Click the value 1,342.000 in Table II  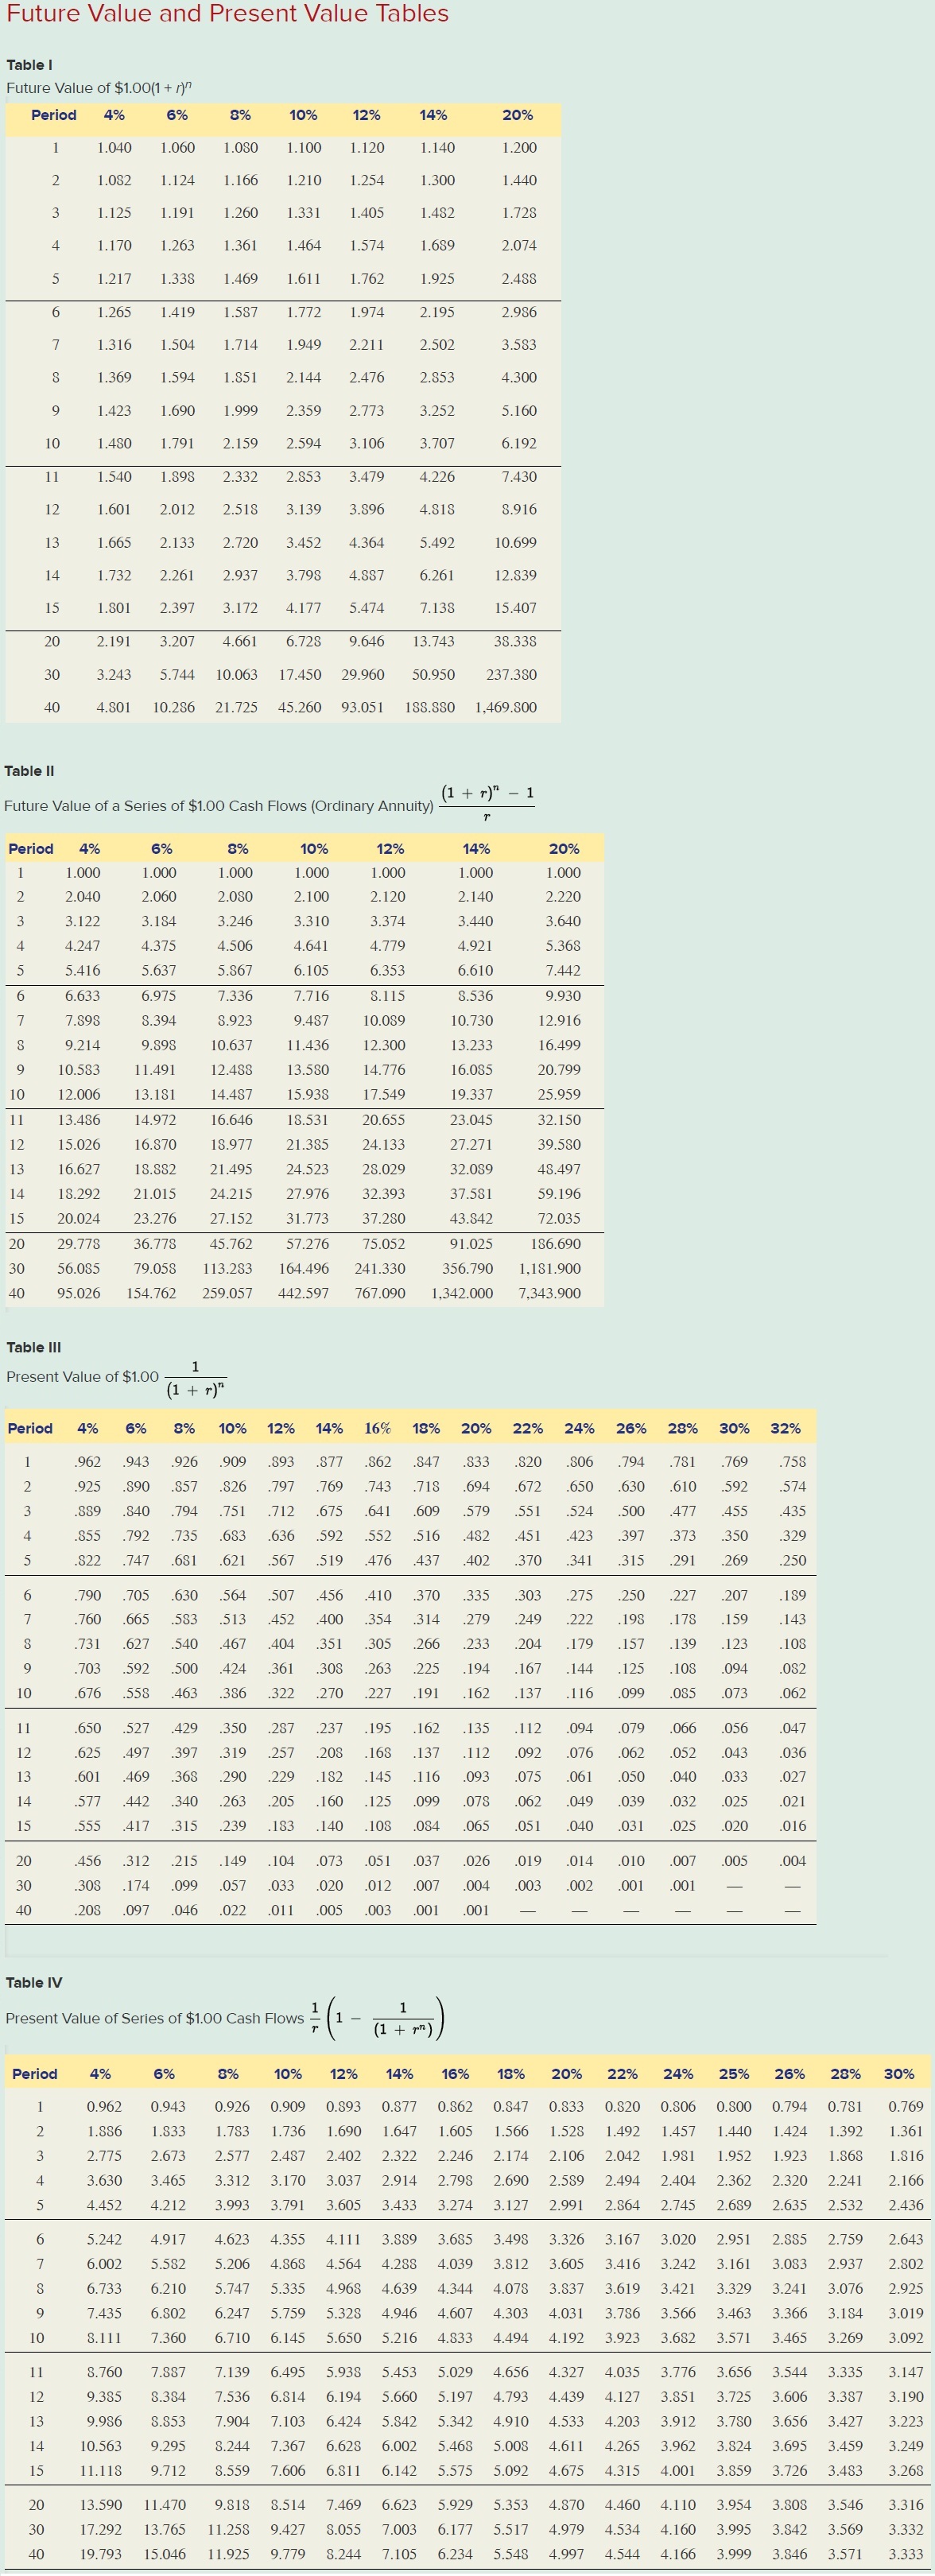(462, 1293)
